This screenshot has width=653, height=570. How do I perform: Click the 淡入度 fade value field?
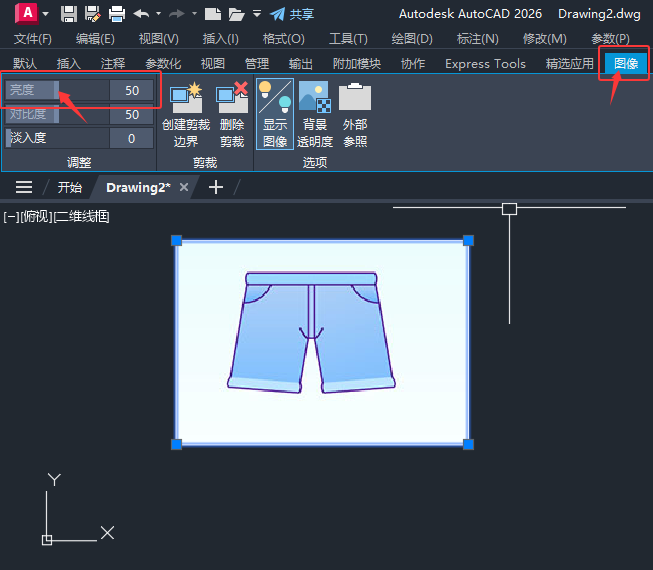(x=132, y=138)
